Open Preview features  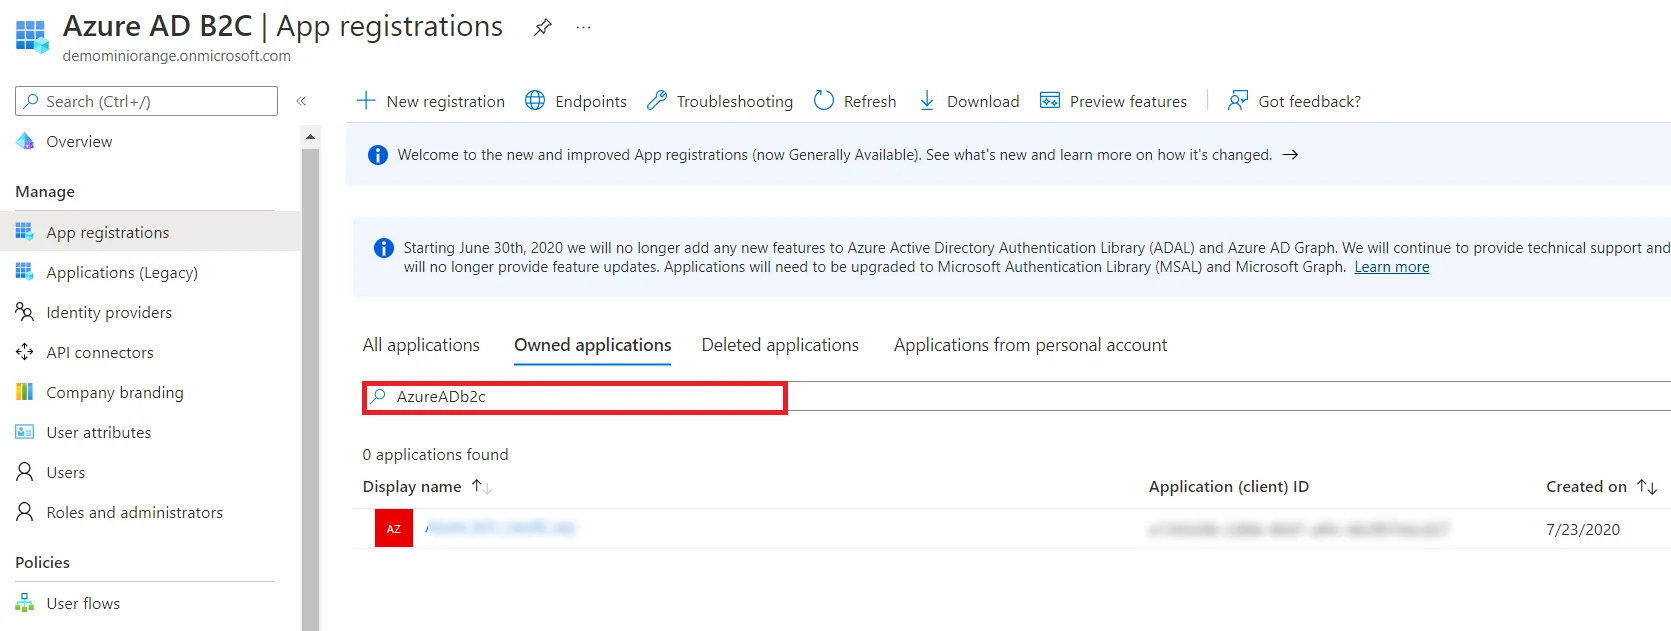click(x=1113, y=101)
